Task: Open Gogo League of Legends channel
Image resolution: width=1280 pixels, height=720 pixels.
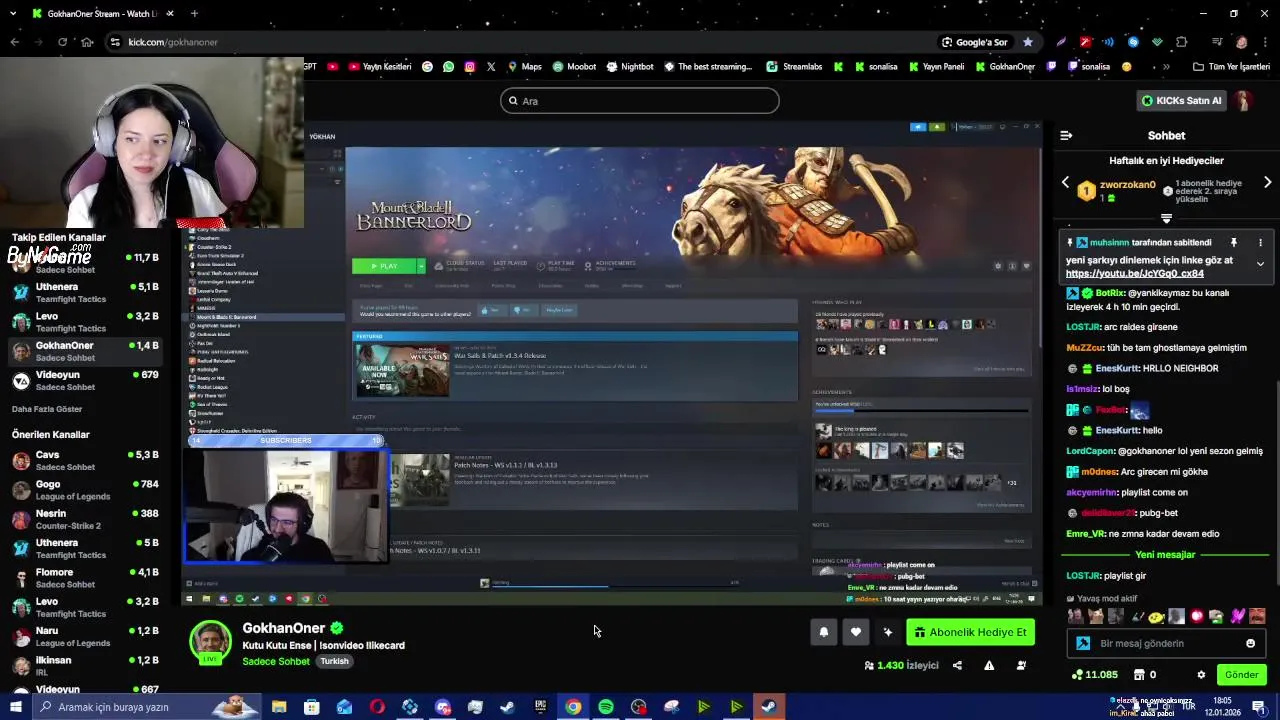Action: tap(85, 490)
